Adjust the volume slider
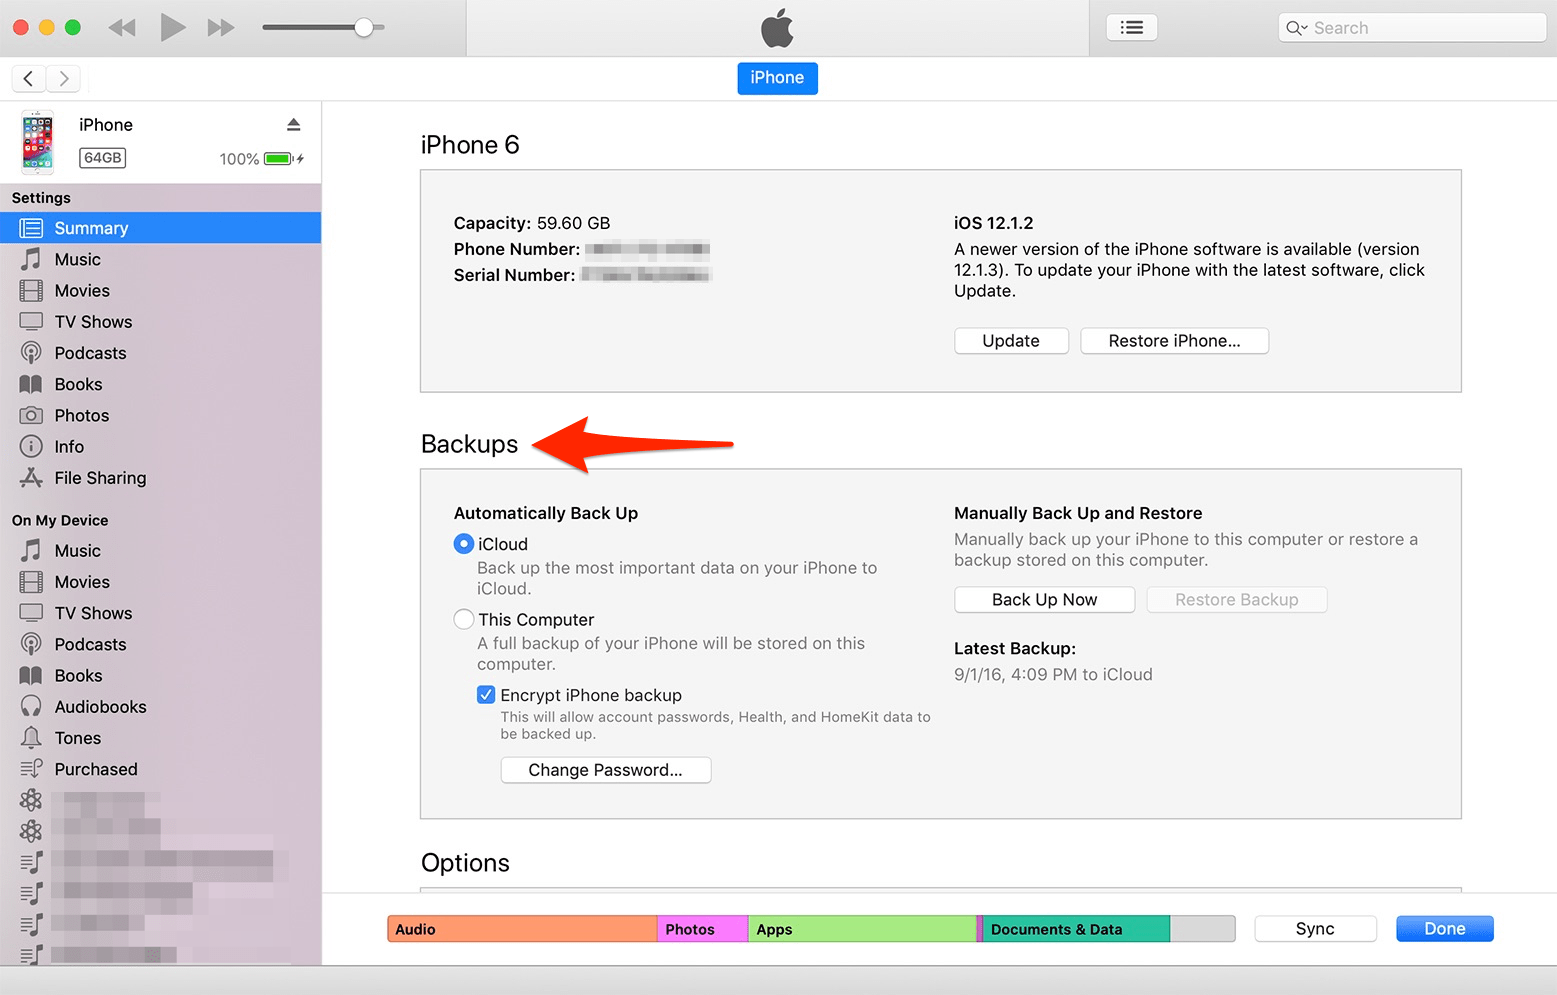Image resolution: width=1557 pixels, height=995 pixels. click(365, 27)
